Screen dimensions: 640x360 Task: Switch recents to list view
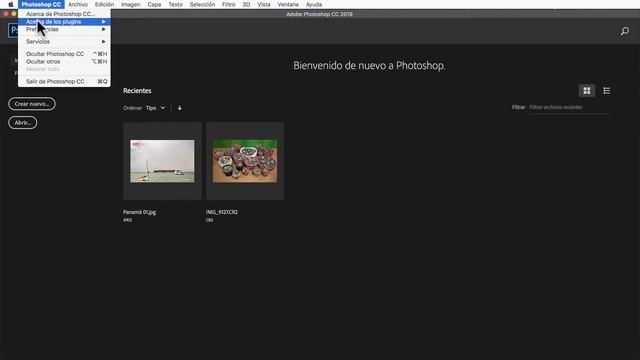(607, 91)
